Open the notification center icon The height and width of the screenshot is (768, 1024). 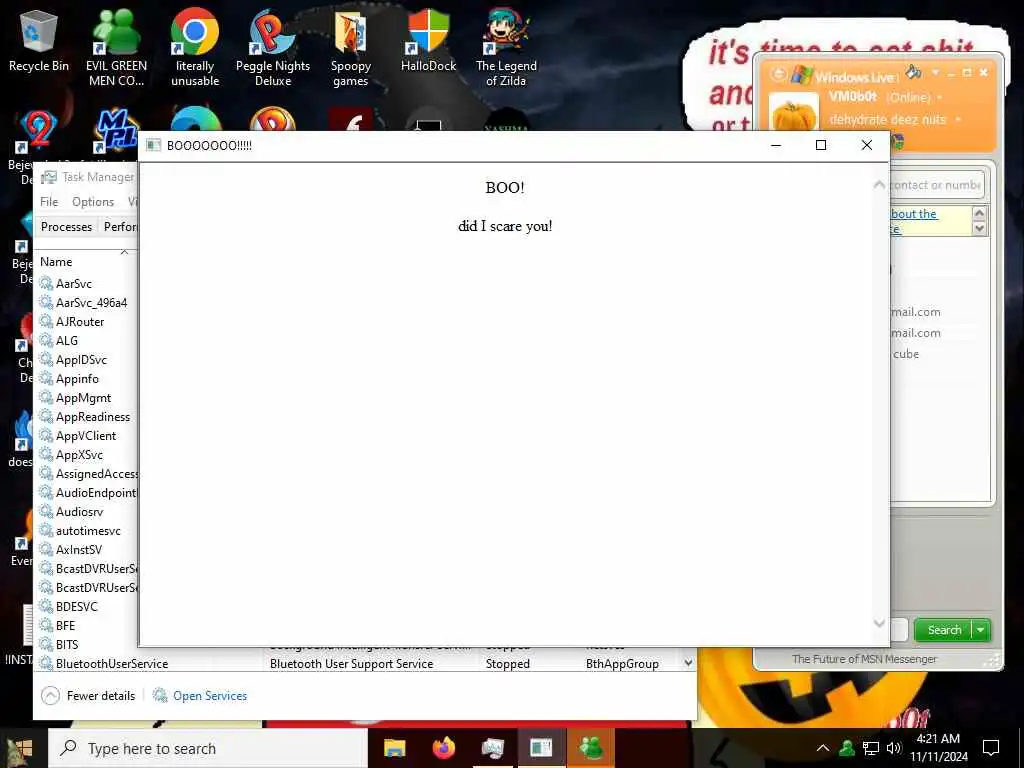pos(991,748)
